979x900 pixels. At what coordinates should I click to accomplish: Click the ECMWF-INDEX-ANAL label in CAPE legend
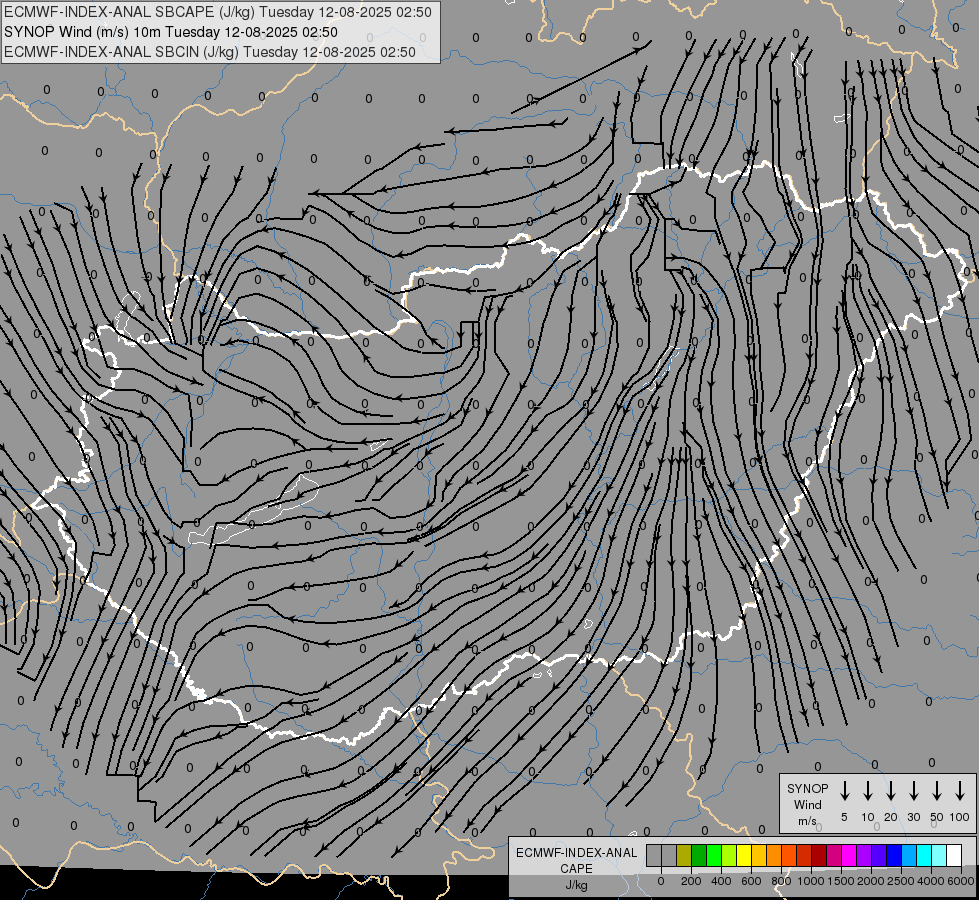point(576,853)
